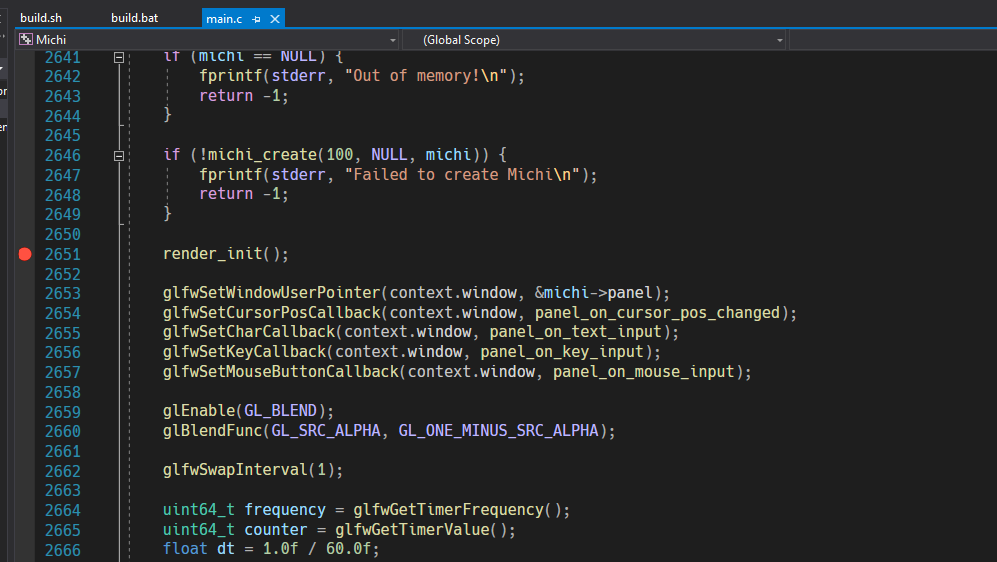
Task: Collapse the if block at line 2646
Action: point(119,156)
